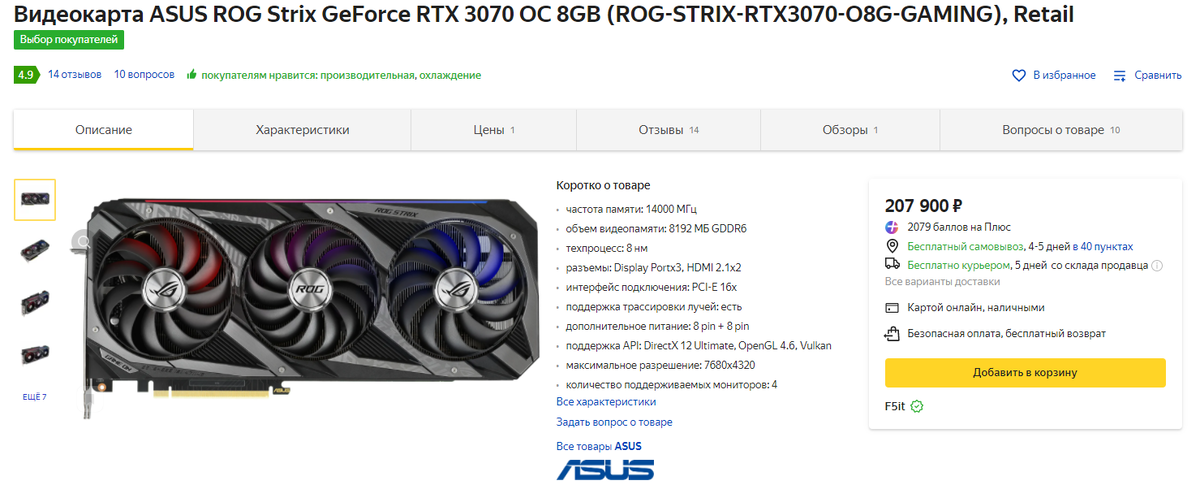This screenshot has width=1200, height=498.
Task: Click the Plus points badge icon
Action: click(x=892, y=227)
